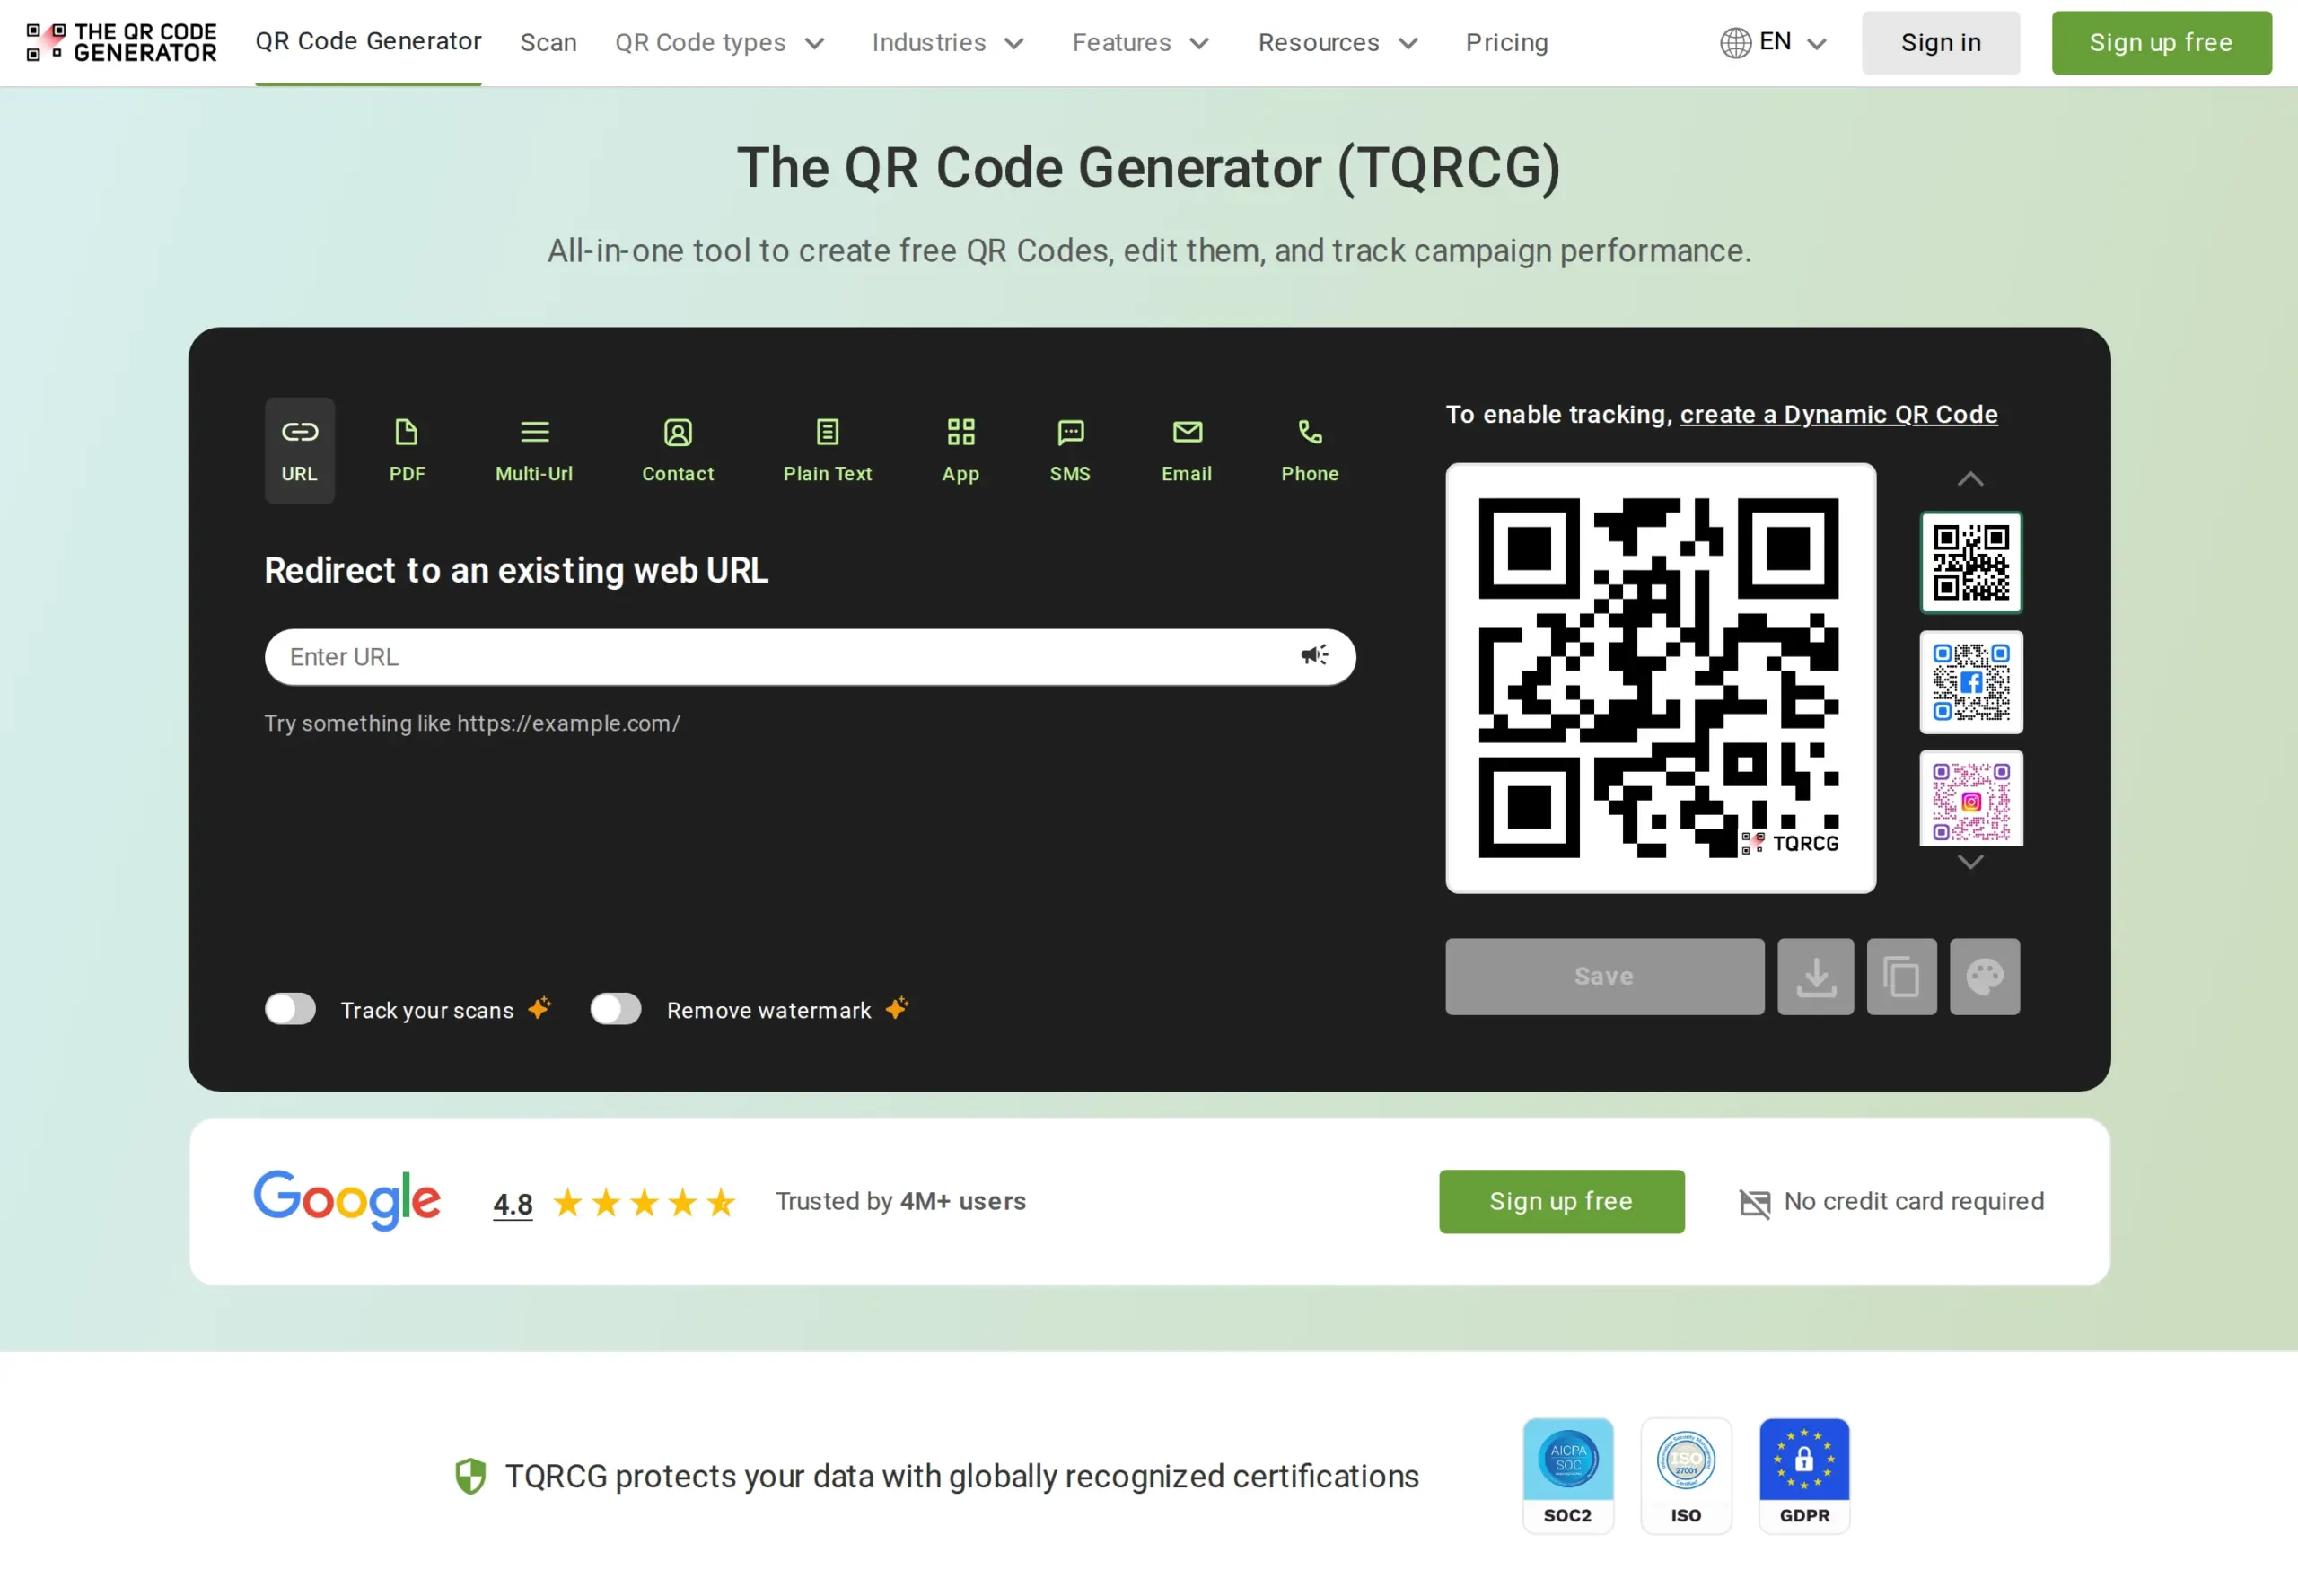Click the five gold stars rating
This screenshot has width=2298, height=1596.
644,1202
